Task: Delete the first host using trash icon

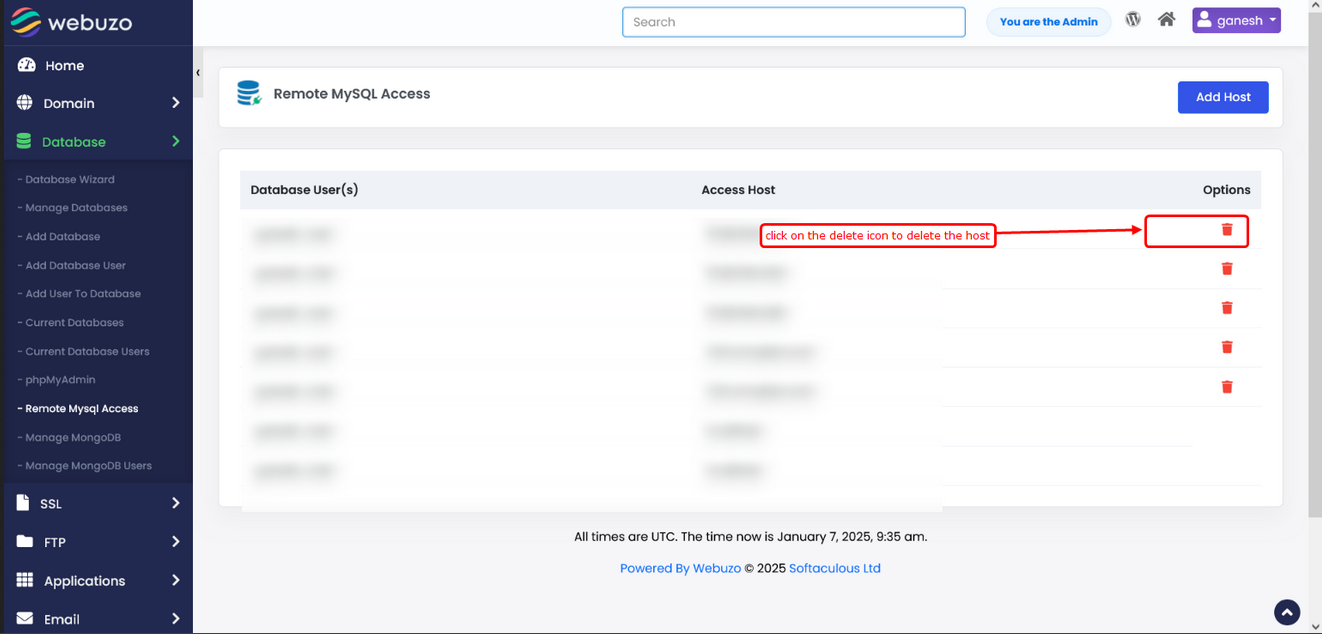Action: (1227, 230)
